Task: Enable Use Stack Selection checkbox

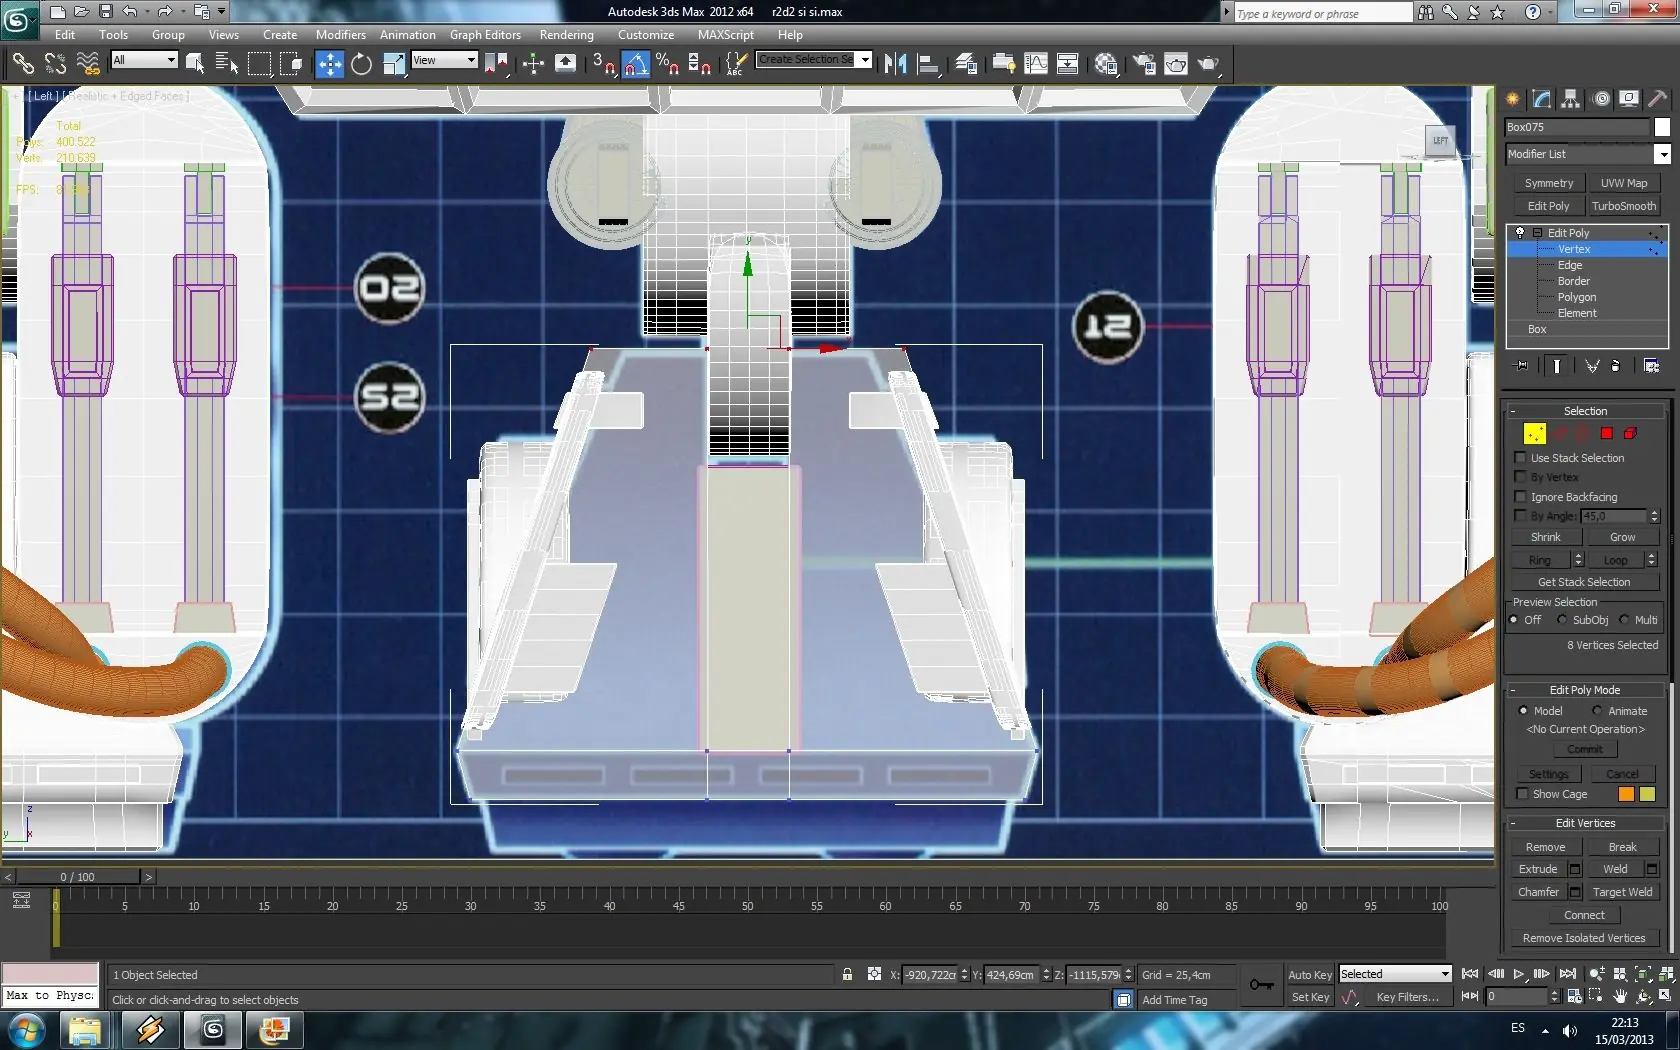Action: pyautogui.click(x=1521, y=458)
